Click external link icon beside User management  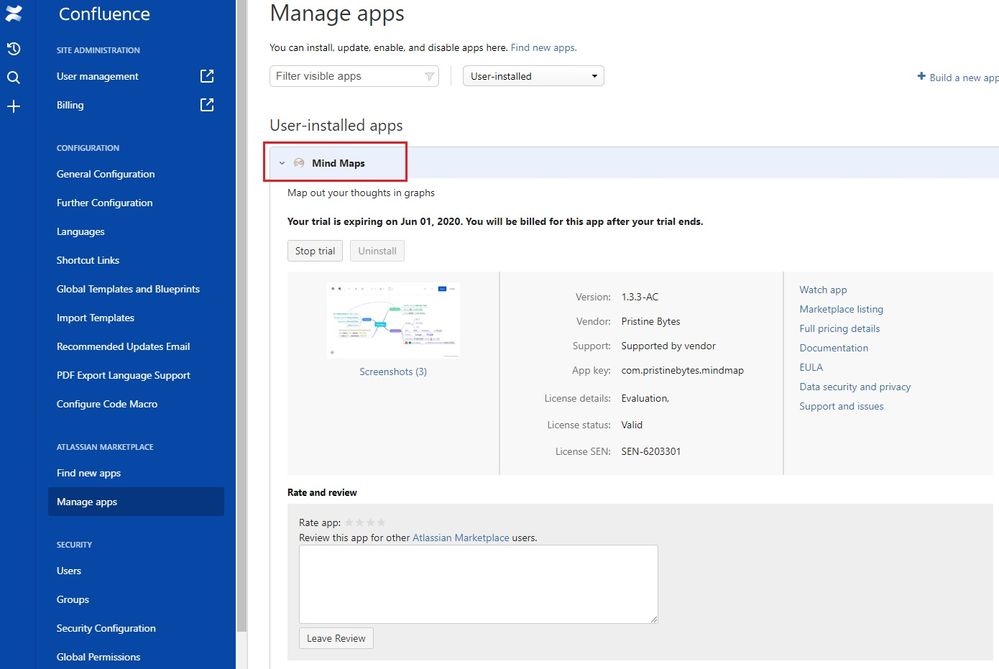207,76
